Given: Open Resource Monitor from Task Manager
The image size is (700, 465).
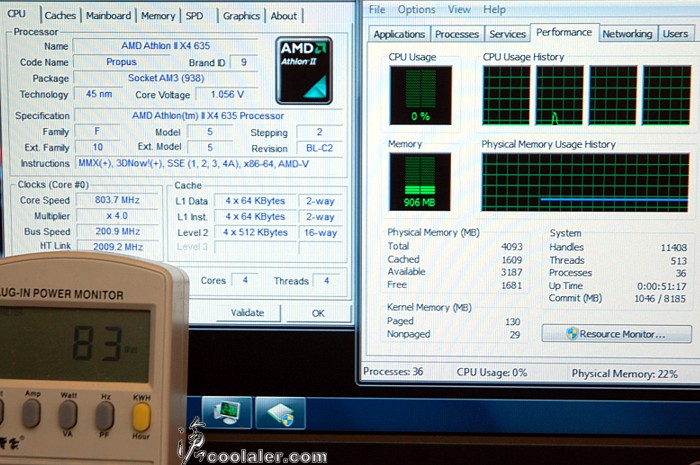Looking at the screenshot, I should click(x=617, y=334).
